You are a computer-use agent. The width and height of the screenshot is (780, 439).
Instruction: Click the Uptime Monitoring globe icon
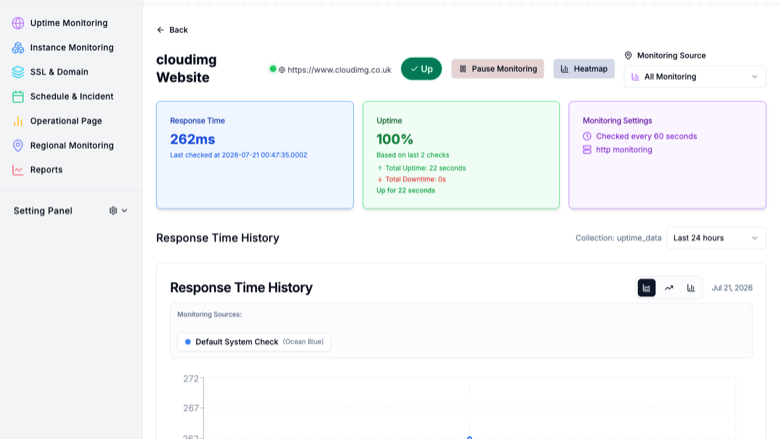click(18, 23)
